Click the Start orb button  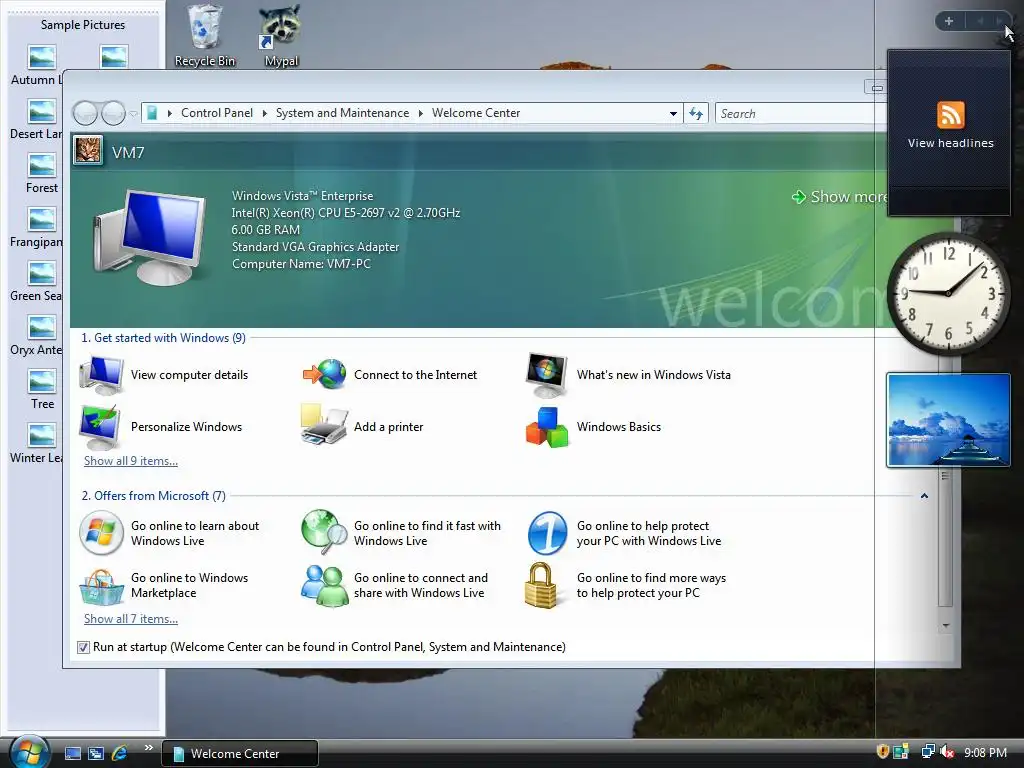pyautogui.click(x=29, y=752)
